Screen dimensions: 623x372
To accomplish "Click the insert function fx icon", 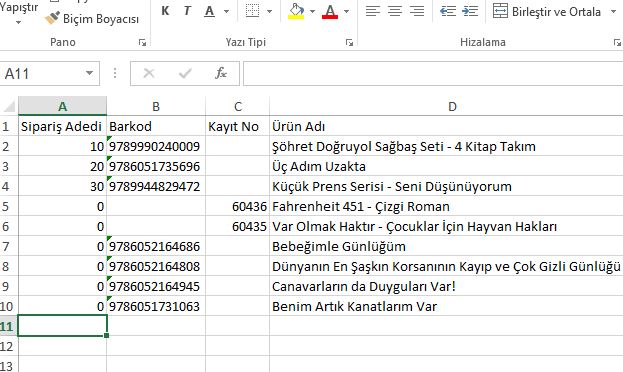I will point(221,73).
